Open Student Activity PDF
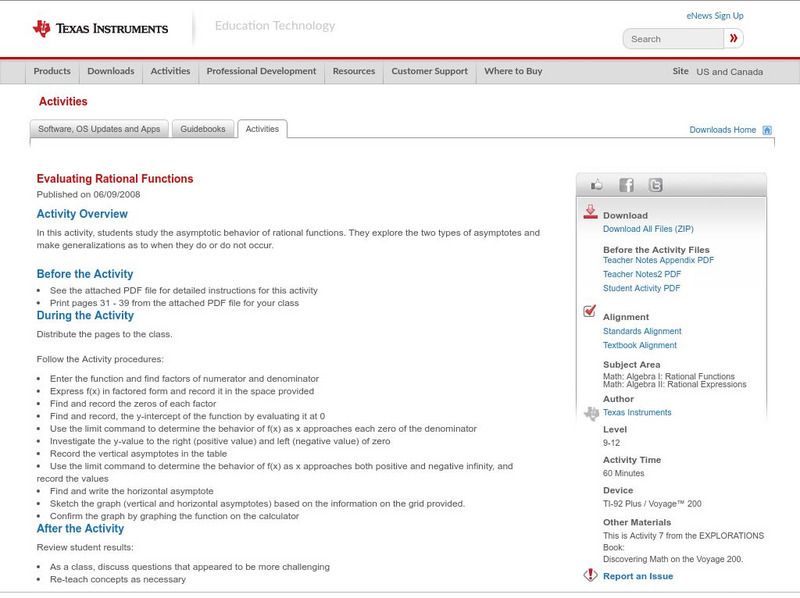 coord(641,288)
